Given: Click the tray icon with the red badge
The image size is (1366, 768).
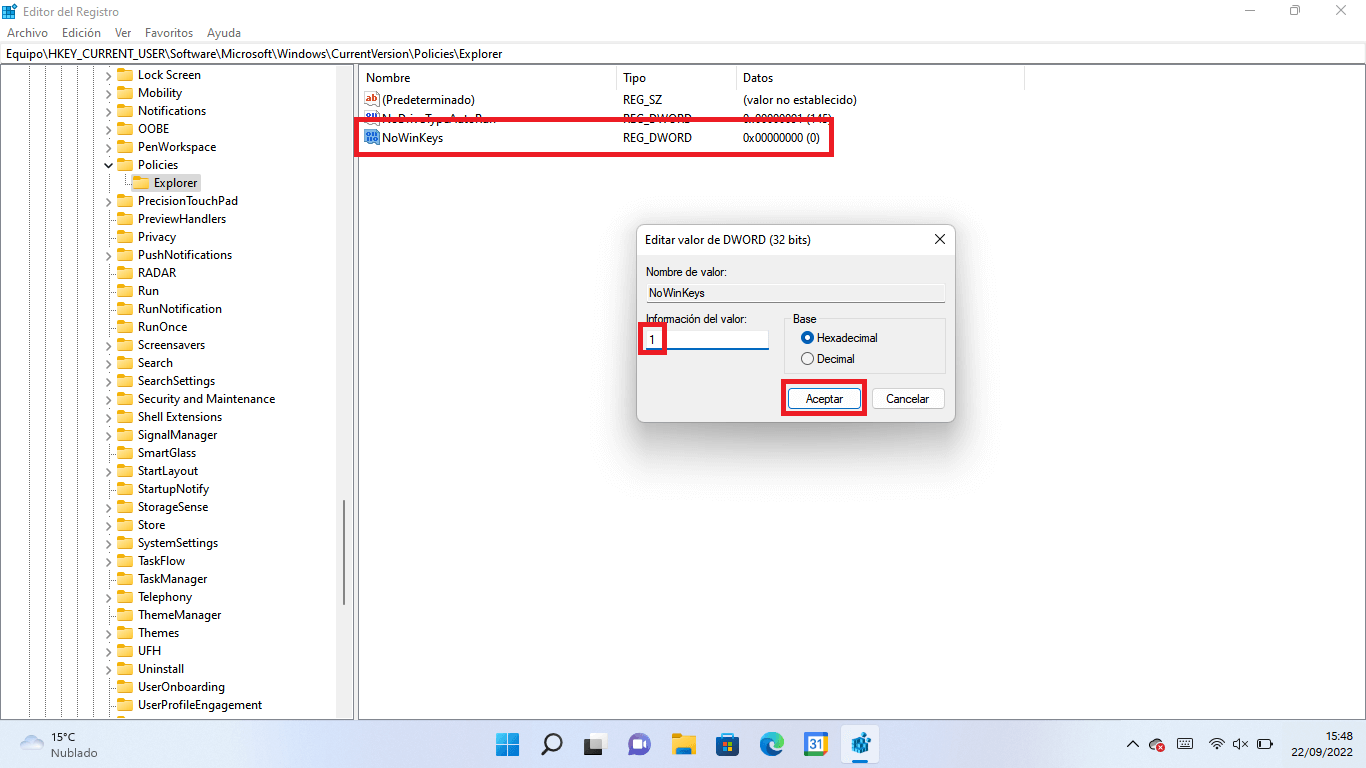Looking at the screenshot, I should (x=1158, y=744).
